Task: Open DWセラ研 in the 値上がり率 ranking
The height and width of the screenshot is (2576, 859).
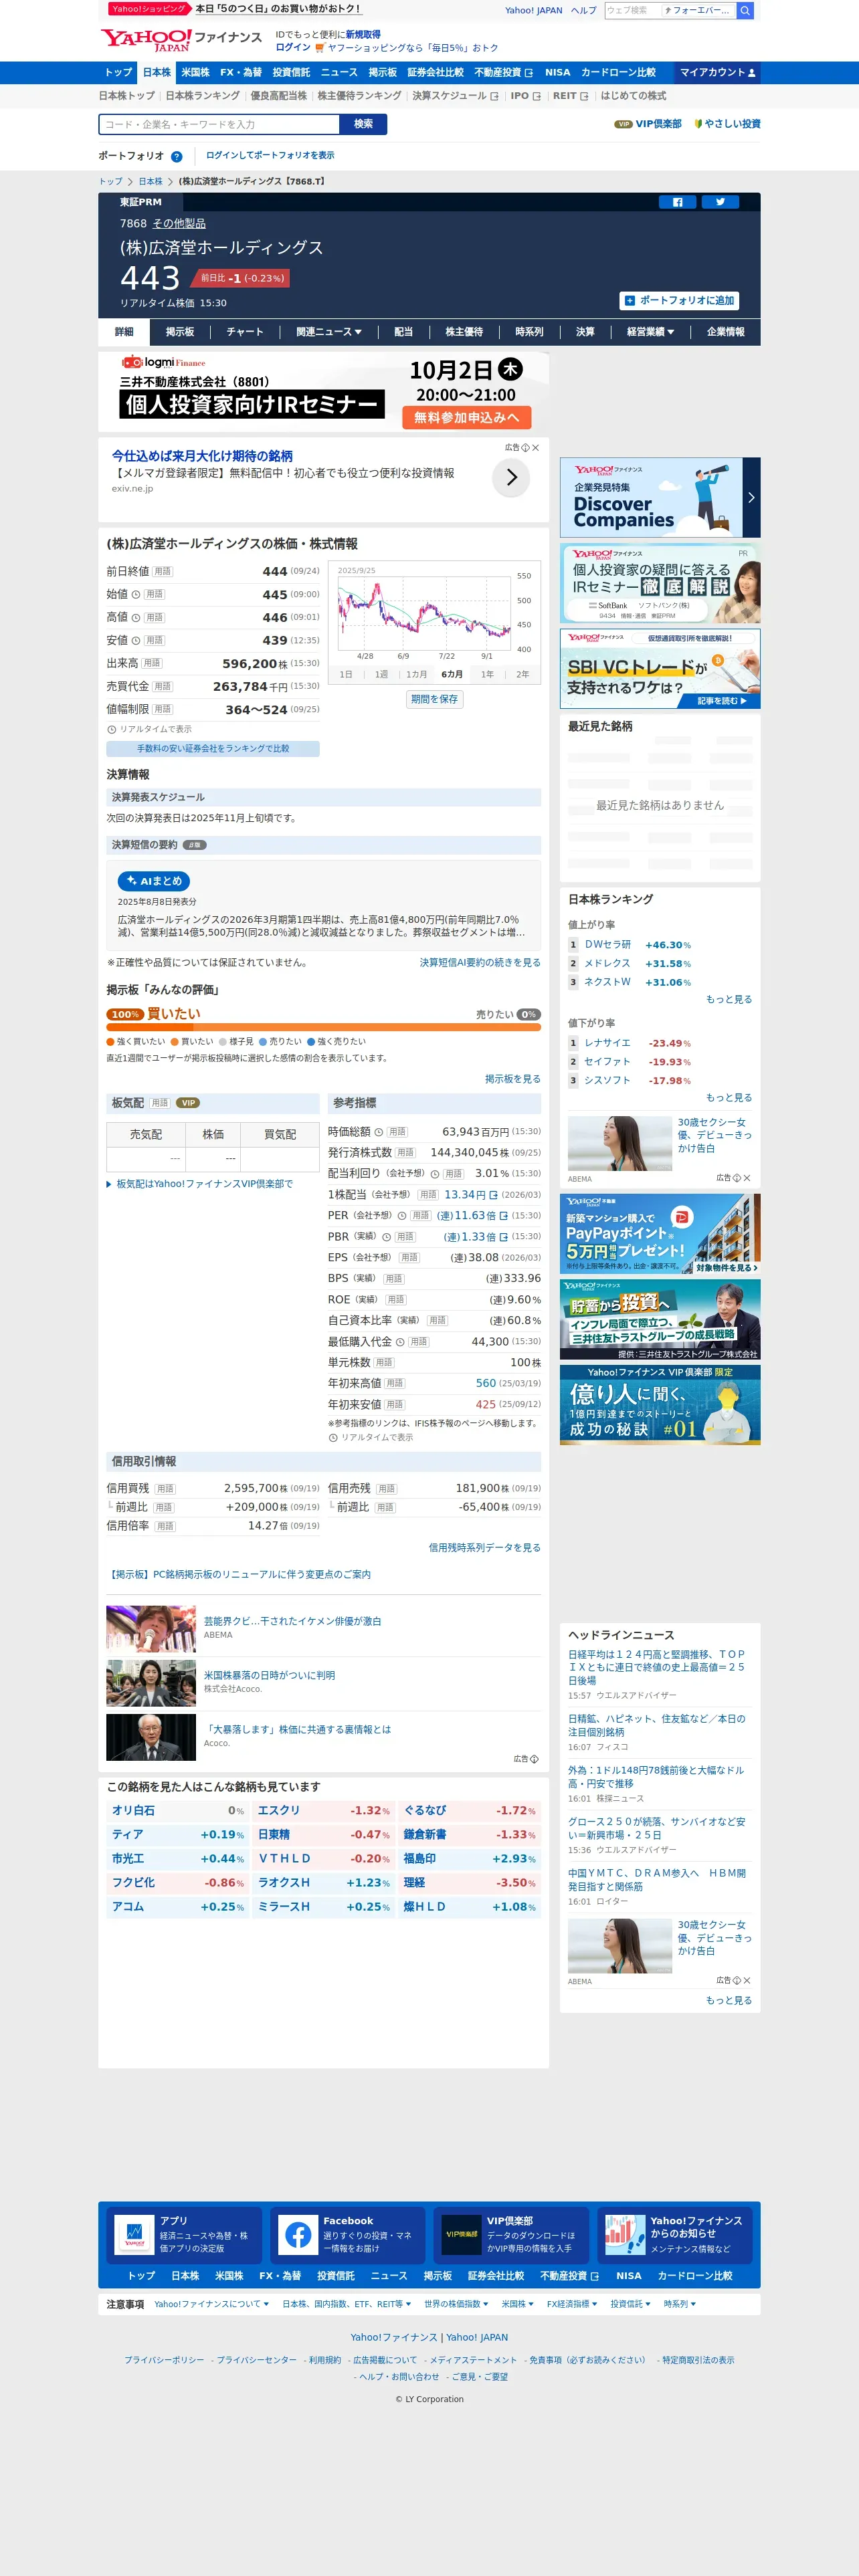Action: 608,944
